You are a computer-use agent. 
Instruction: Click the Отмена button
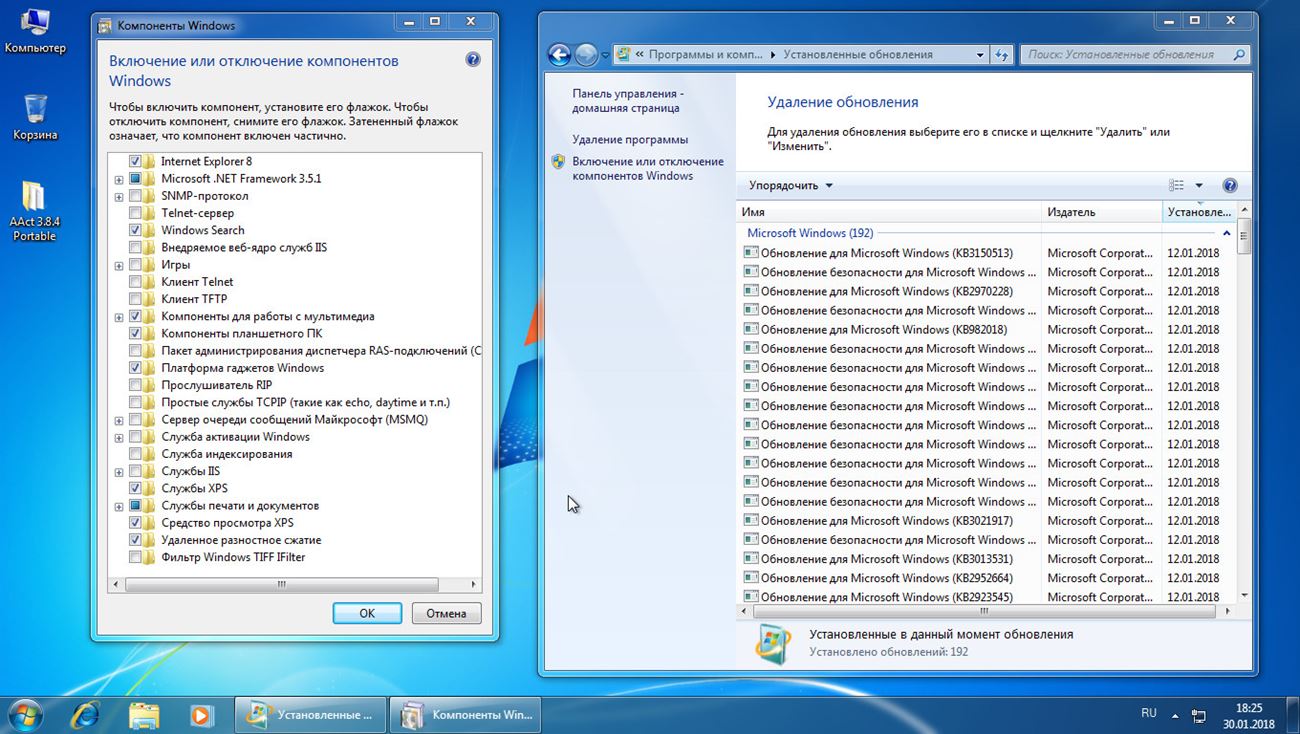[x=446, y=613]
